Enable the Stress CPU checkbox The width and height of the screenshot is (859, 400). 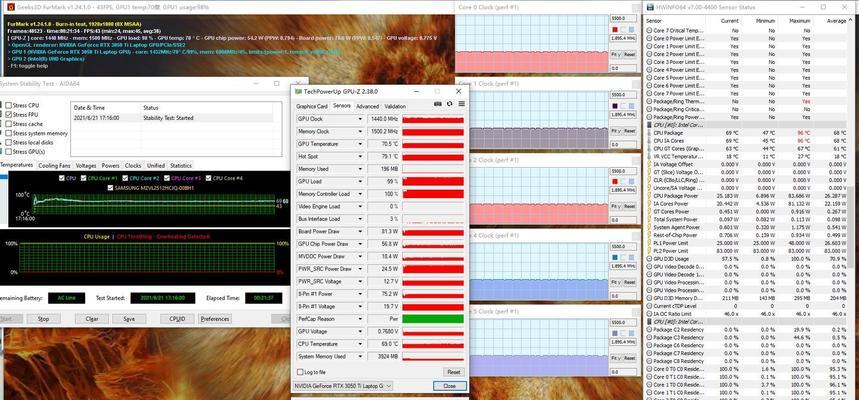(8, 105)
